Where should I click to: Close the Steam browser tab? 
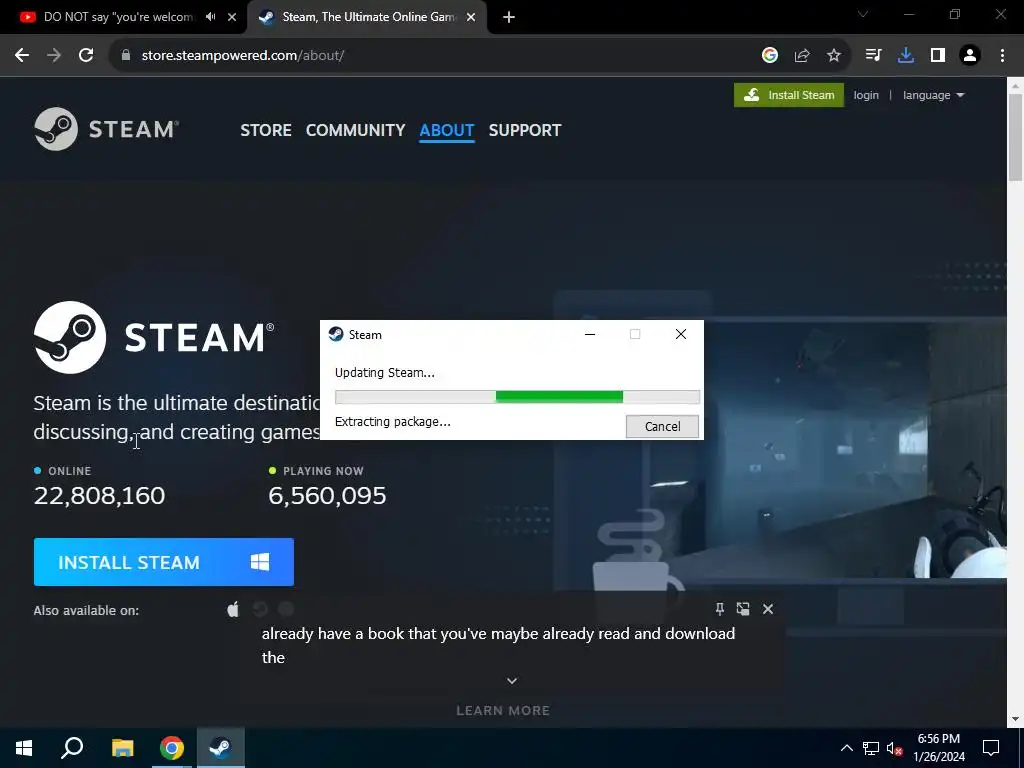click(471, 18)
